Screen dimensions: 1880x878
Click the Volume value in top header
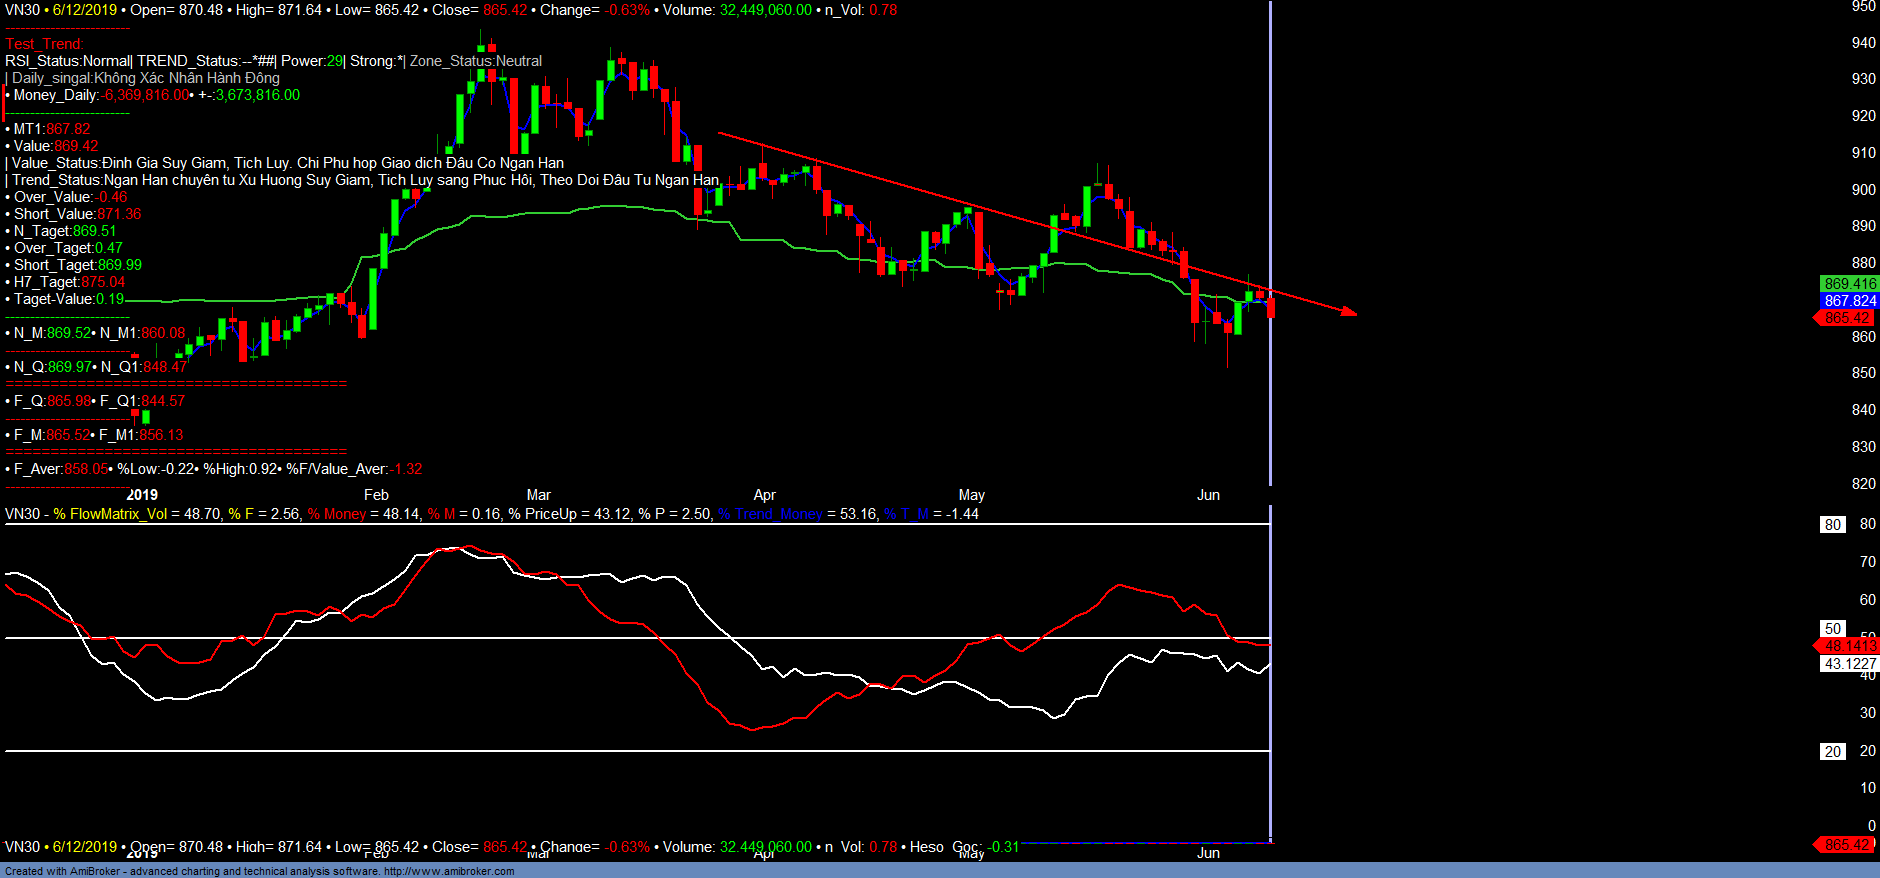765,10
